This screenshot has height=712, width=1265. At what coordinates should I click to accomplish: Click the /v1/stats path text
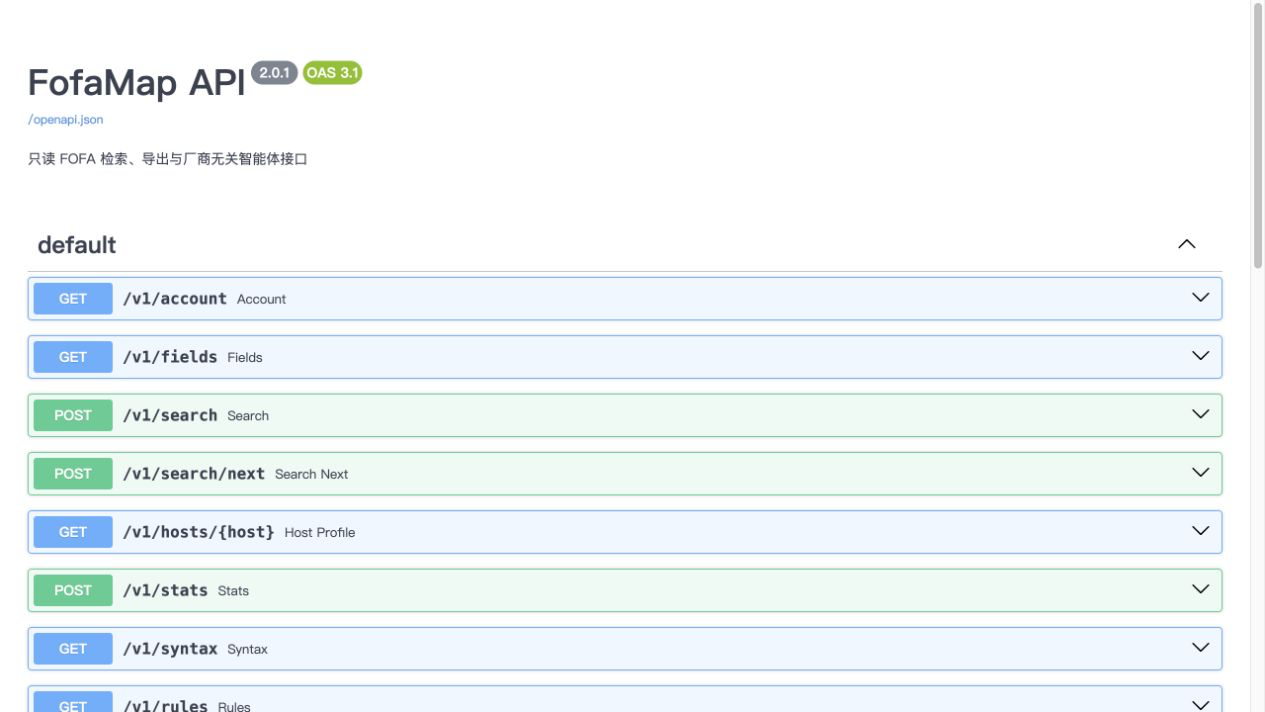point(165,590)
